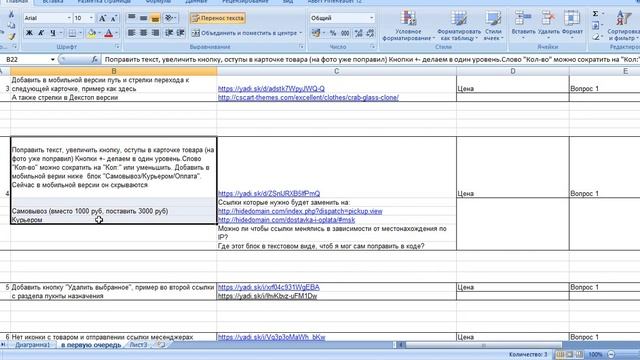Align cell text left
Screen dimensions: 640x360
coord(131,33)
